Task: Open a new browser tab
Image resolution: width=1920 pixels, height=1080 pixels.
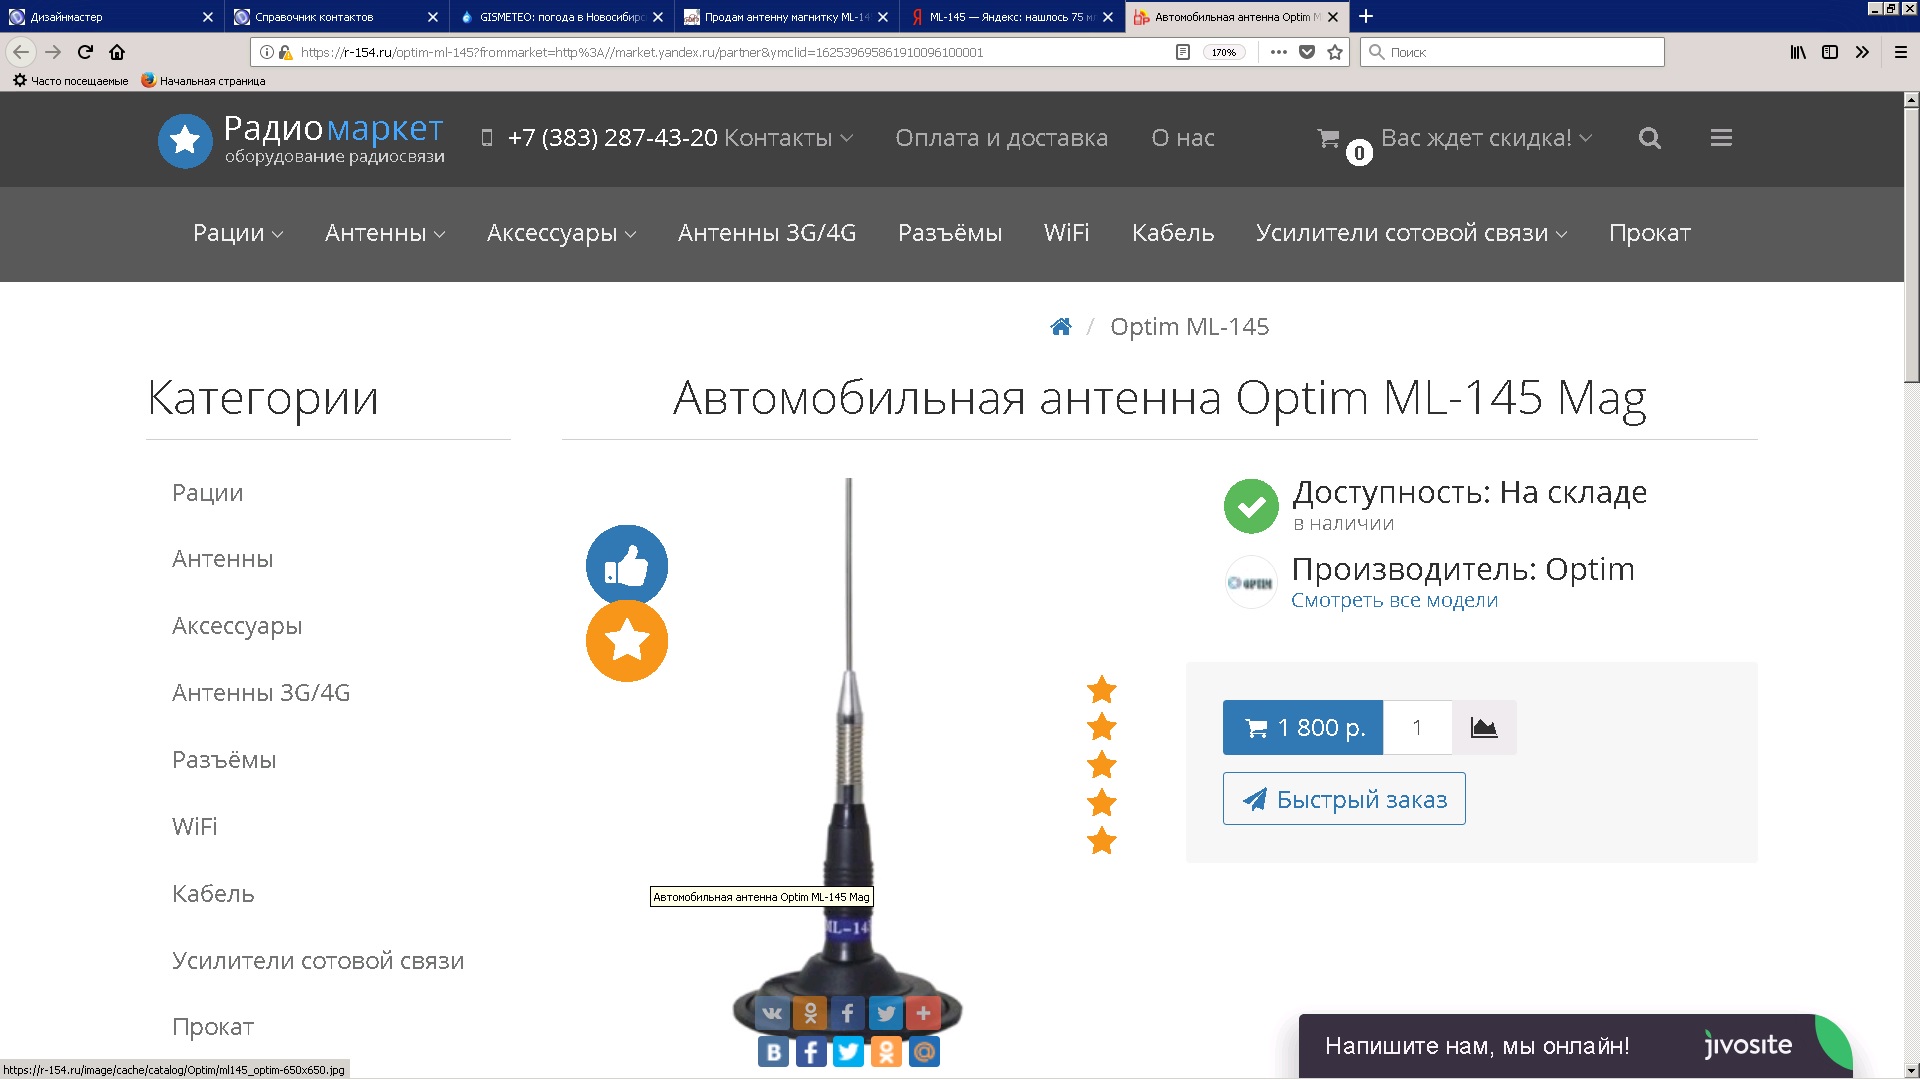Action: coord(1366,16)
